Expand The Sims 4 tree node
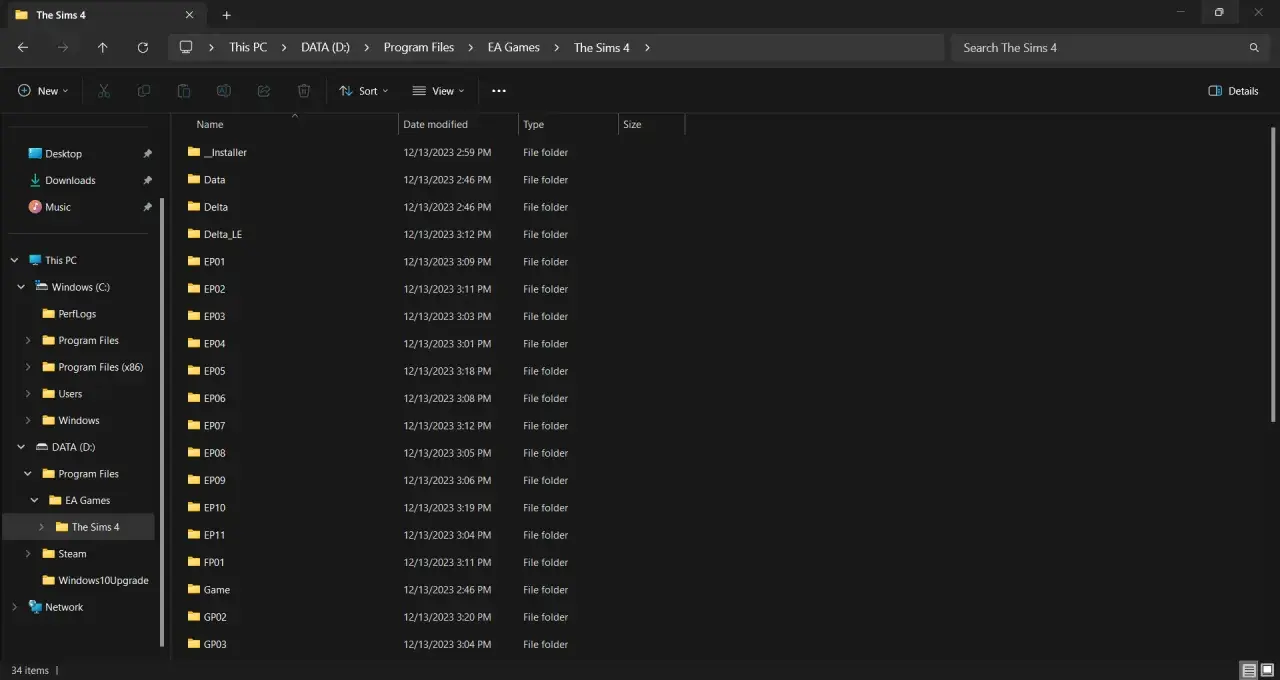 [41, 527]
